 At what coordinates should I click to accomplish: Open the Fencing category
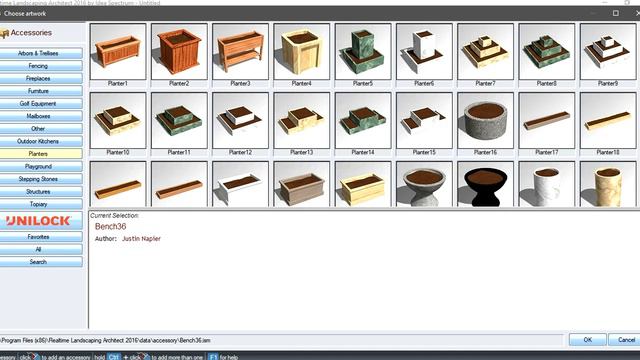click(41, 66)
